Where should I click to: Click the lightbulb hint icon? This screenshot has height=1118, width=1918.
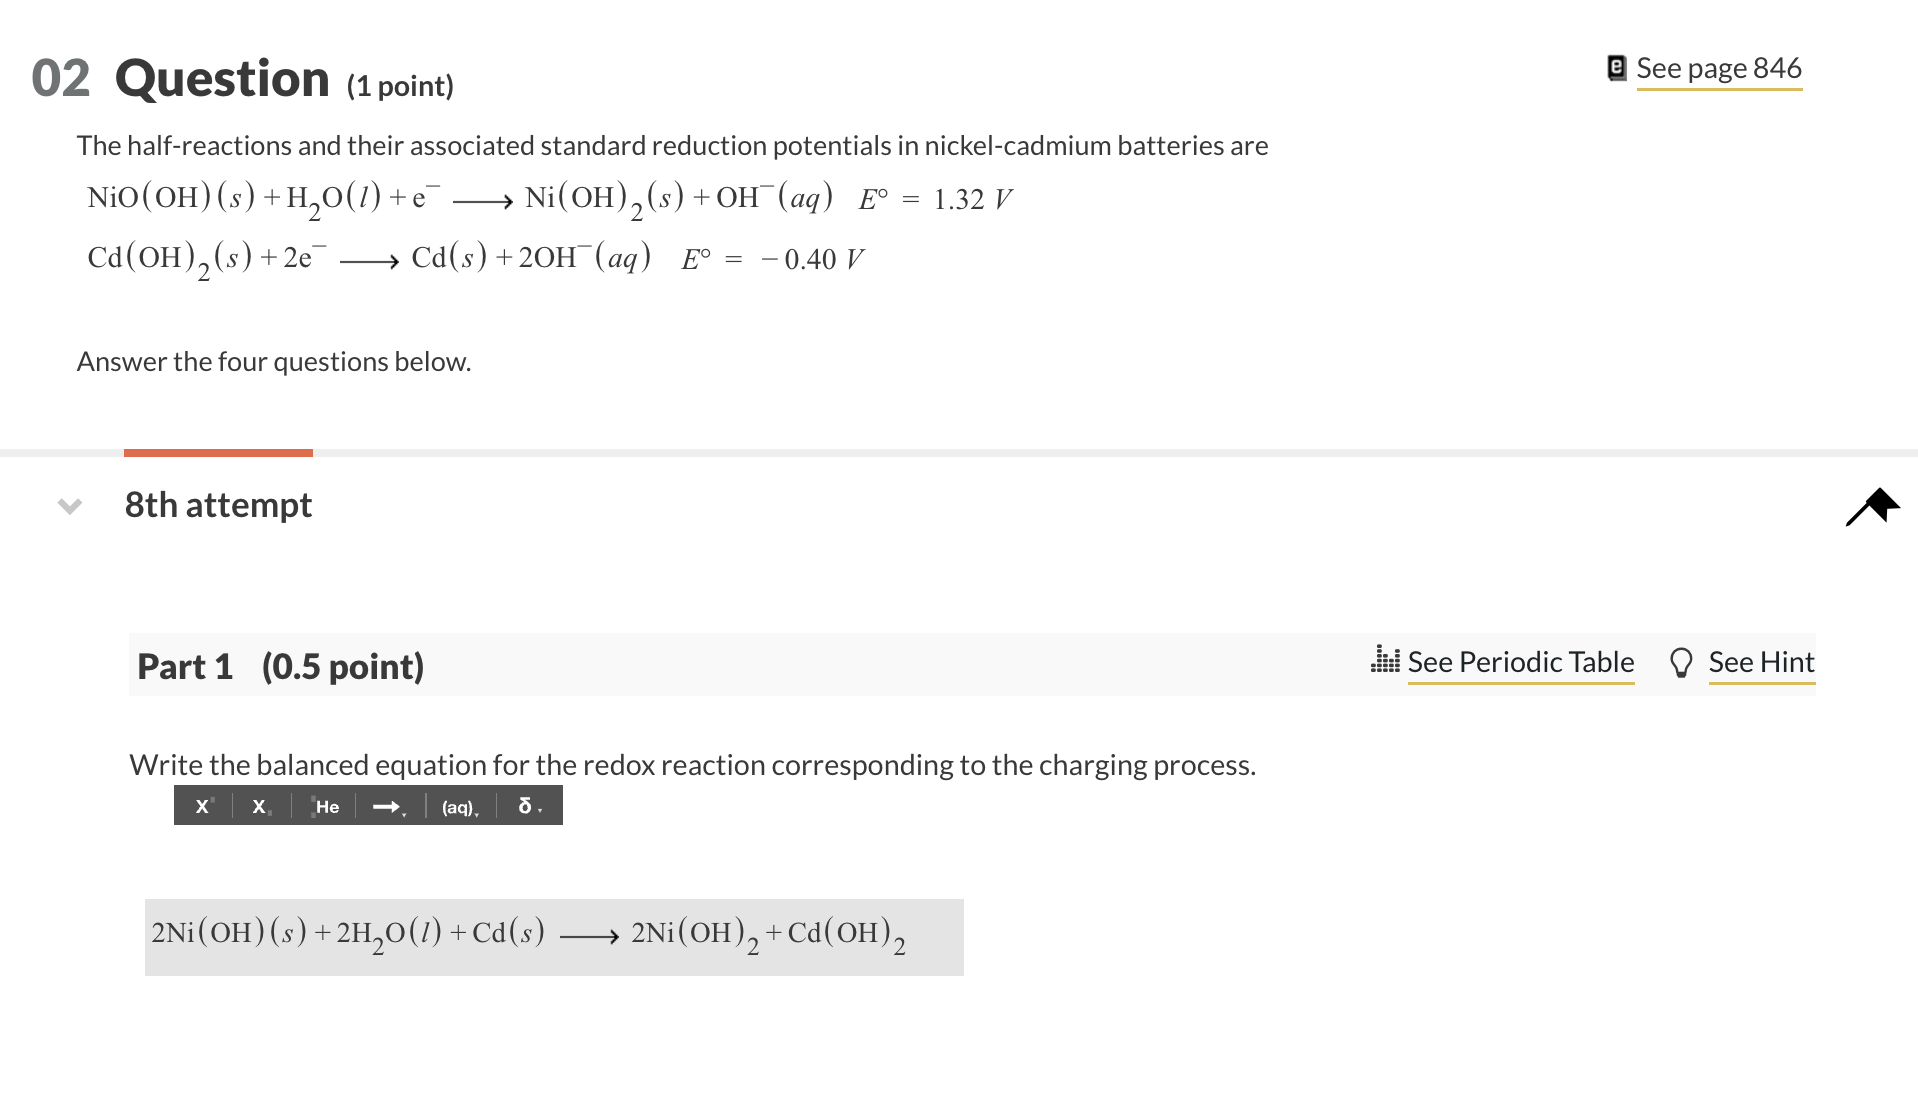point(1682,661)
